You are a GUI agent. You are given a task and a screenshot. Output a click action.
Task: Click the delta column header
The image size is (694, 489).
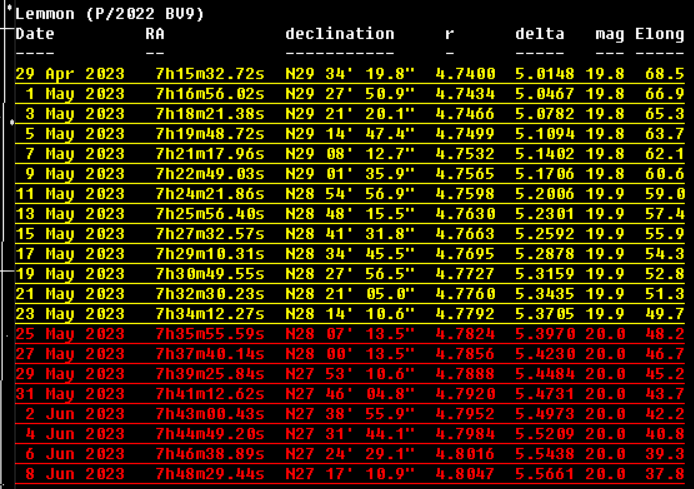point(540,34)
